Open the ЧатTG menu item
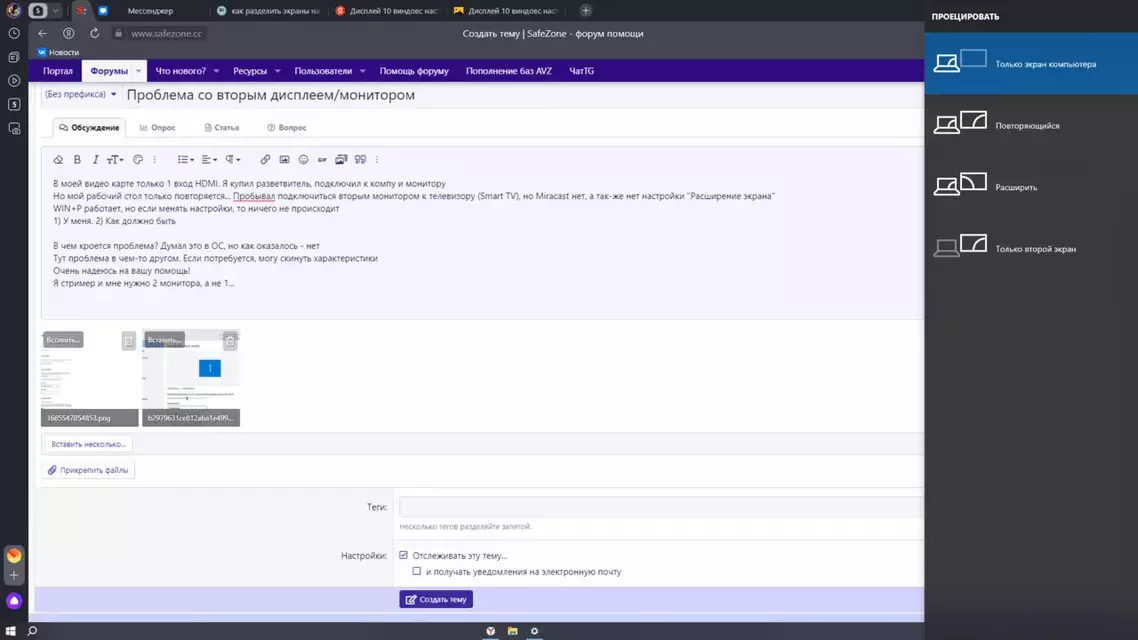The image size is (1138, 640). coord(581,71)
